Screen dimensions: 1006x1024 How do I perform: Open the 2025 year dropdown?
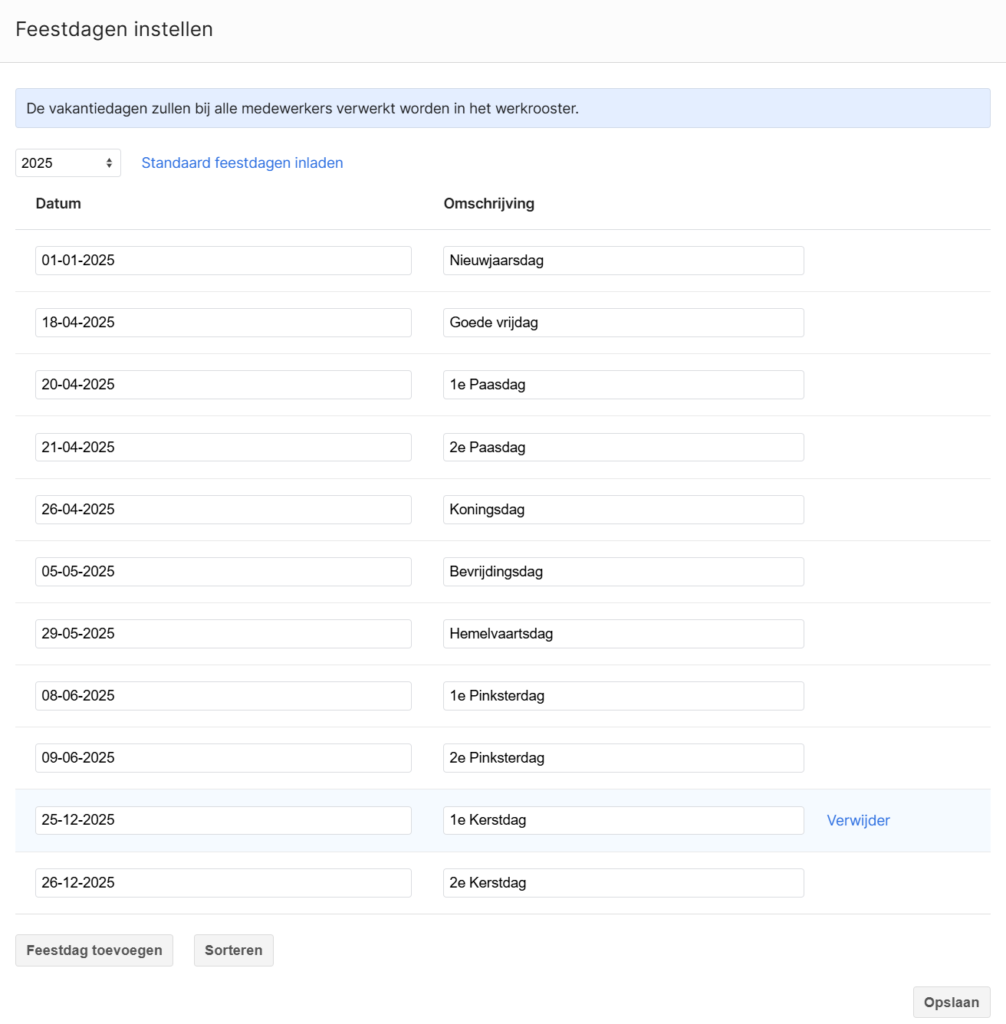pyautogui.click(x=68, y=163)
